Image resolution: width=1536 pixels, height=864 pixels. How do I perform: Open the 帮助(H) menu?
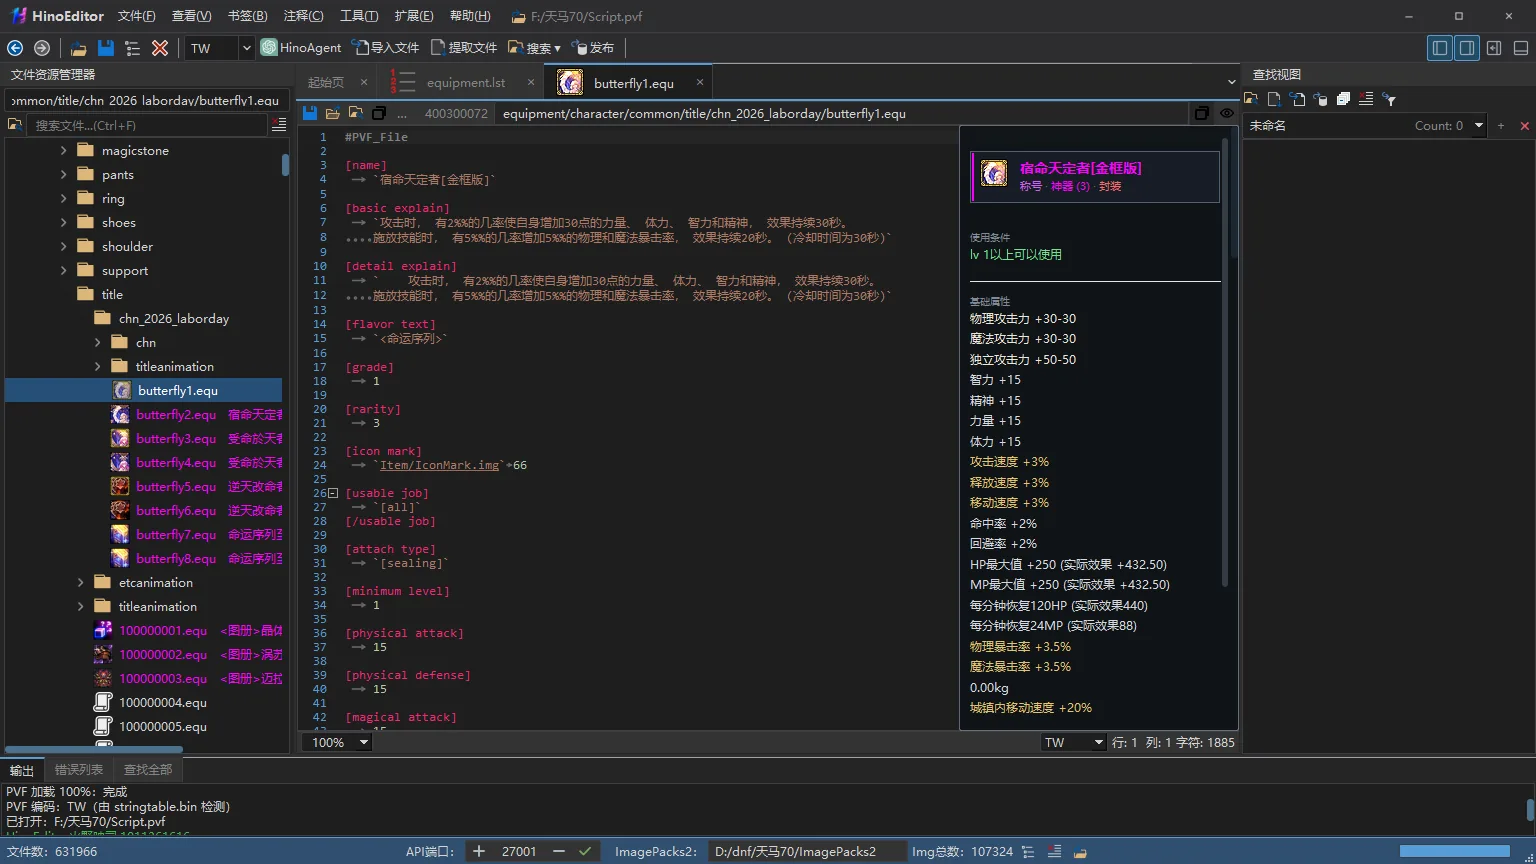click(x=470, y=16)
